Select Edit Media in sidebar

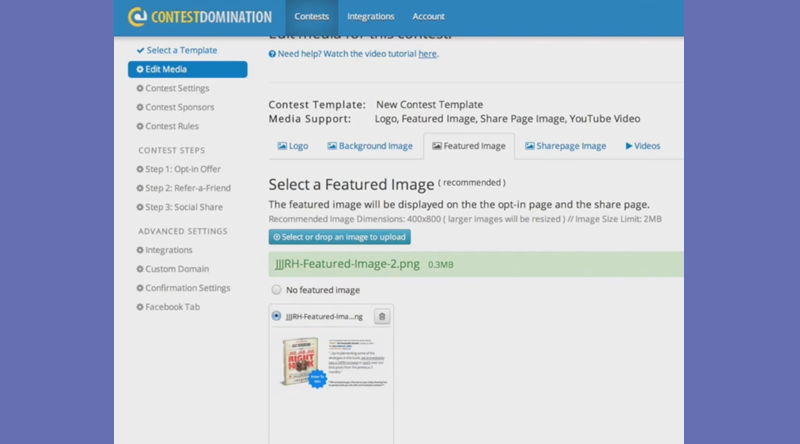coord(187,69)
